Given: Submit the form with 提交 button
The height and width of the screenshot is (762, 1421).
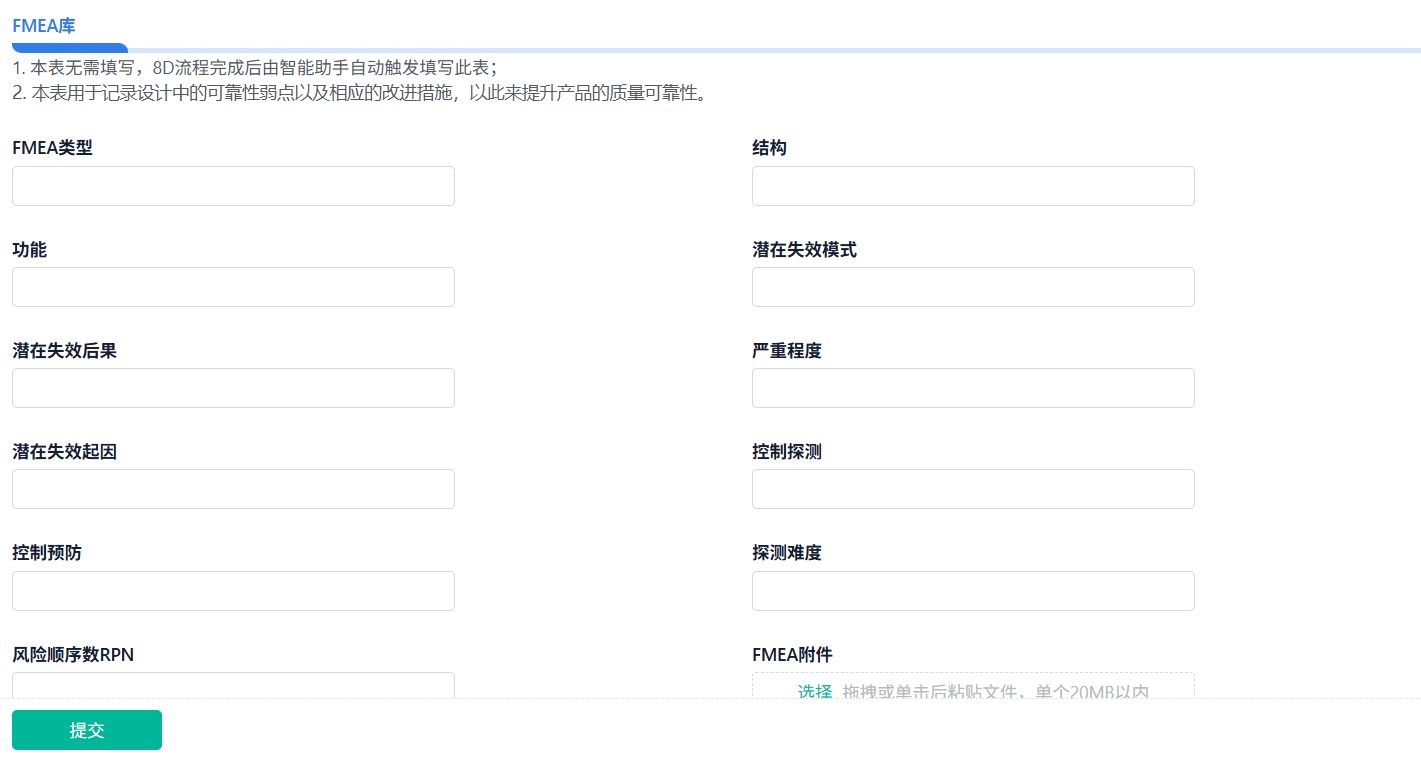Looking at the screenshot, I should point(87,730).
